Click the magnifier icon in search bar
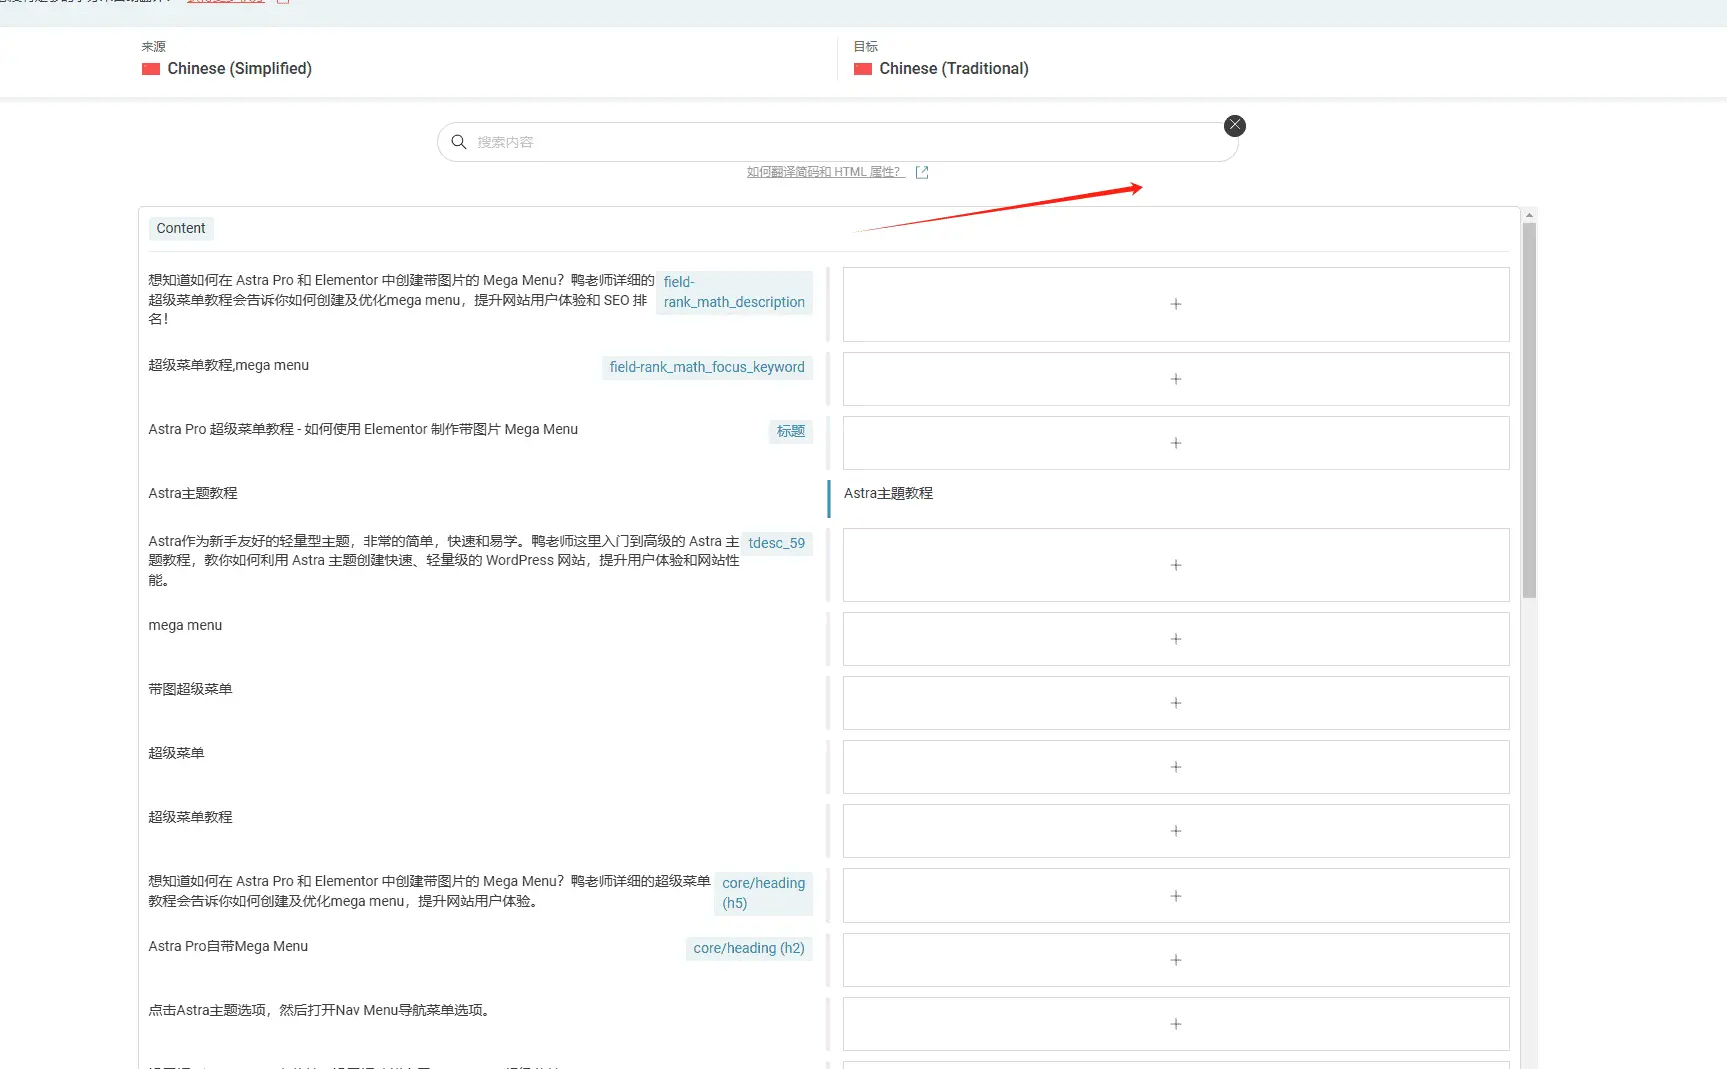Screen dimensions: 1727x1069 (459, 142)
